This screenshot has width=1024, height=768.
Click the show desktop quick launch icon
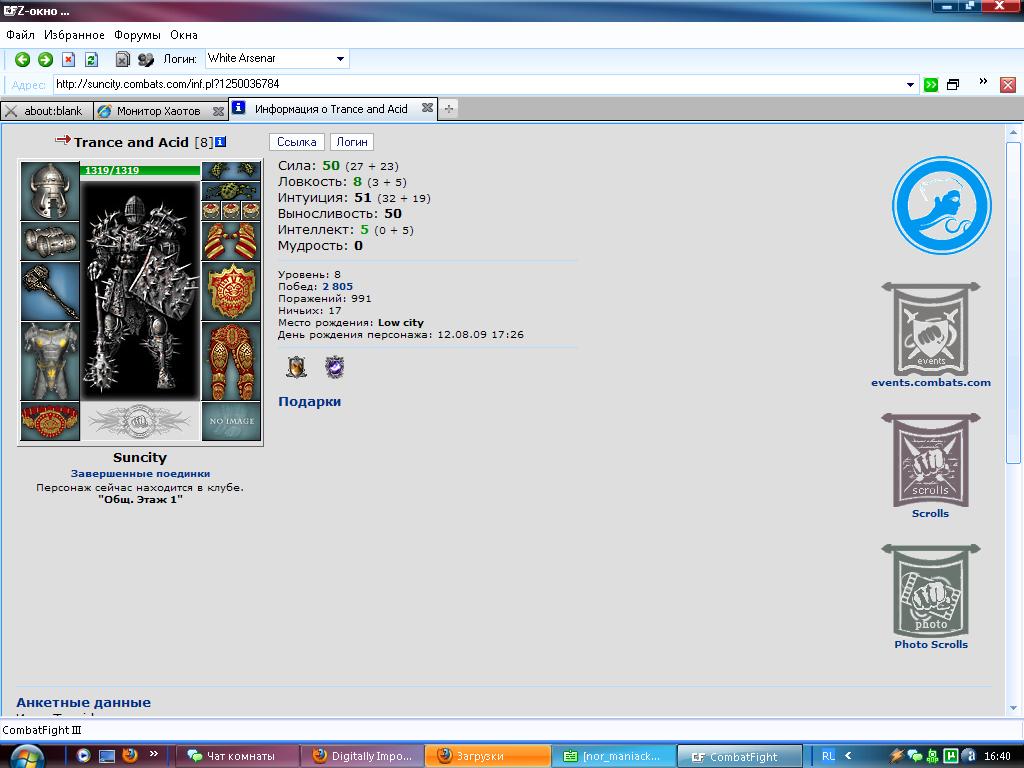[106, 756]
